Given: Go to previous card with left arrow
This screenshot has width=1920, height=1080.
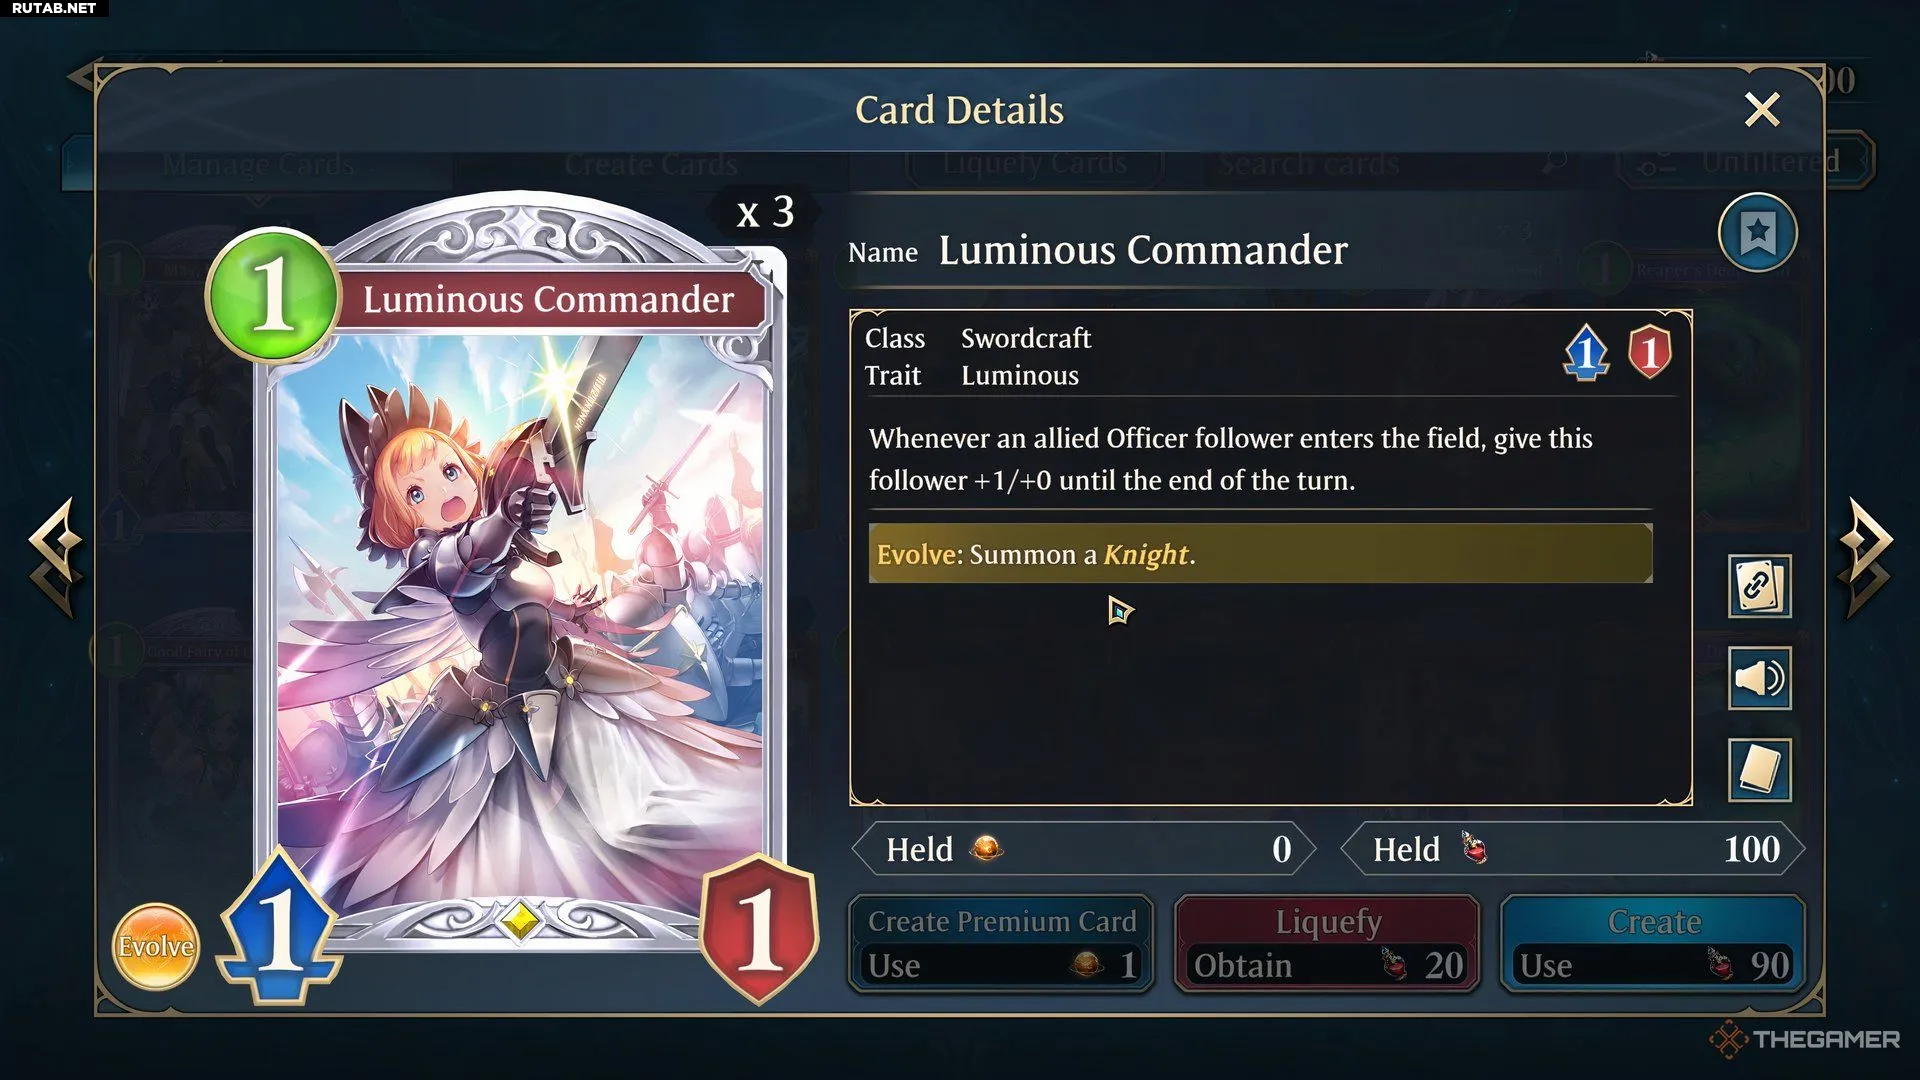Looking at the screenshot, I should click(55, 557).
